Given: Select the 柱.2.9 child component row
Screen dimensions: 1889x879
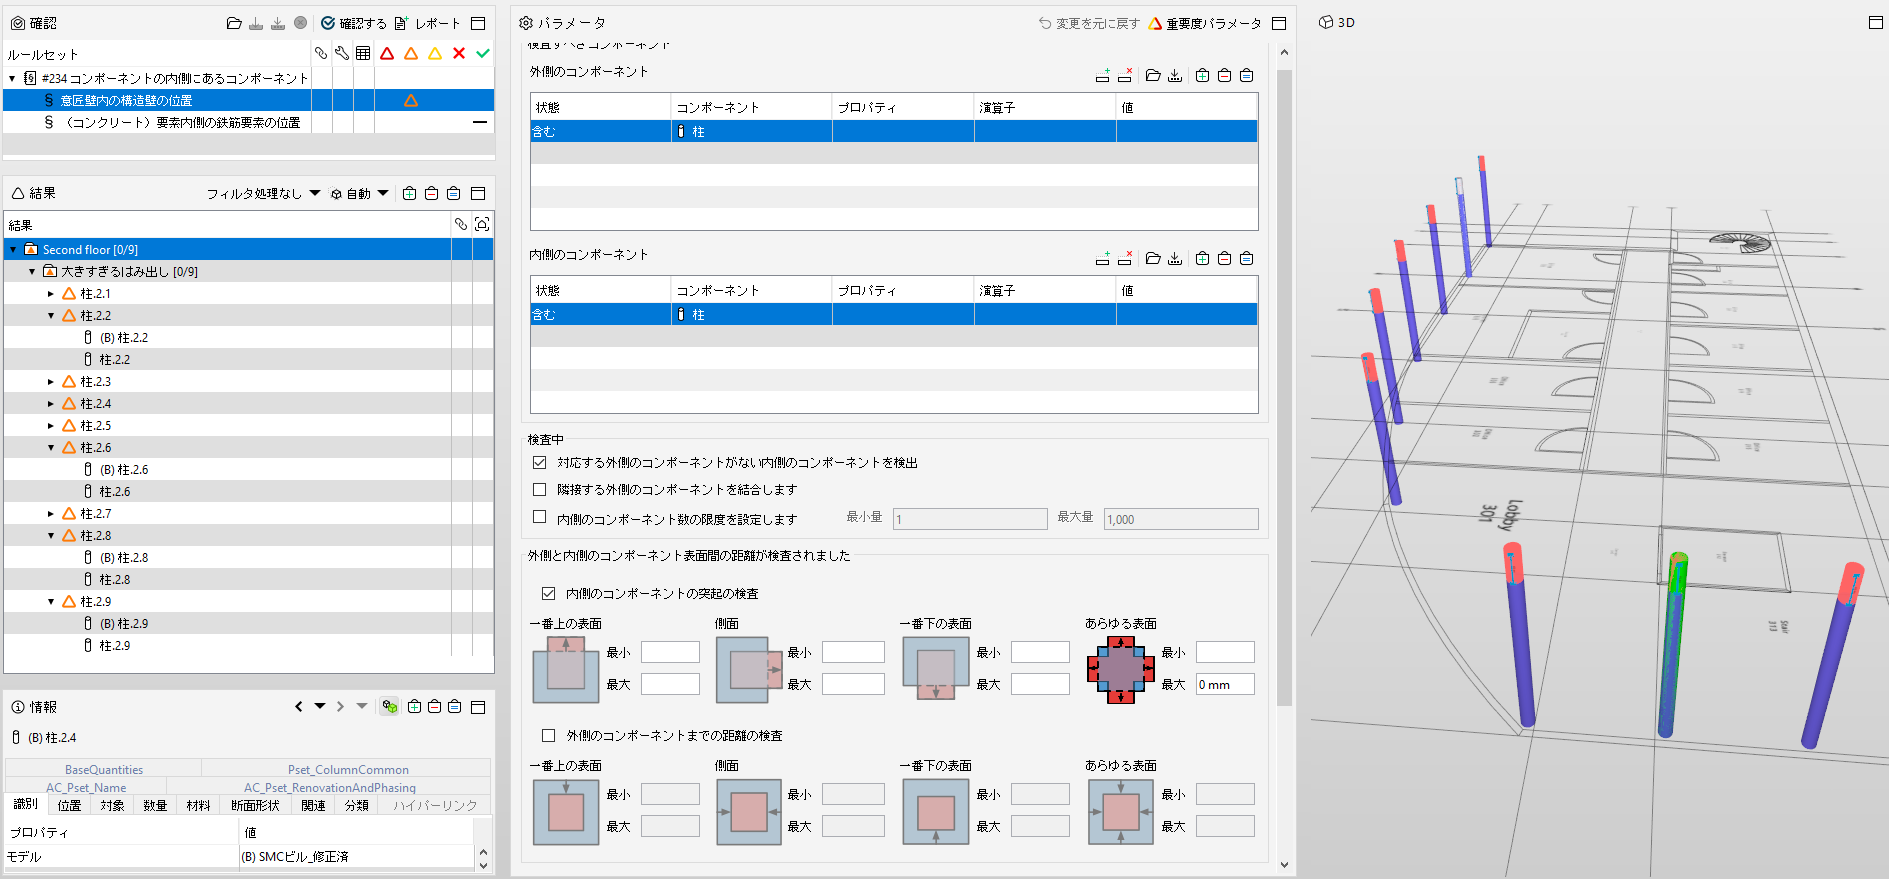Looking at the screenshot, I should point(114,646).
